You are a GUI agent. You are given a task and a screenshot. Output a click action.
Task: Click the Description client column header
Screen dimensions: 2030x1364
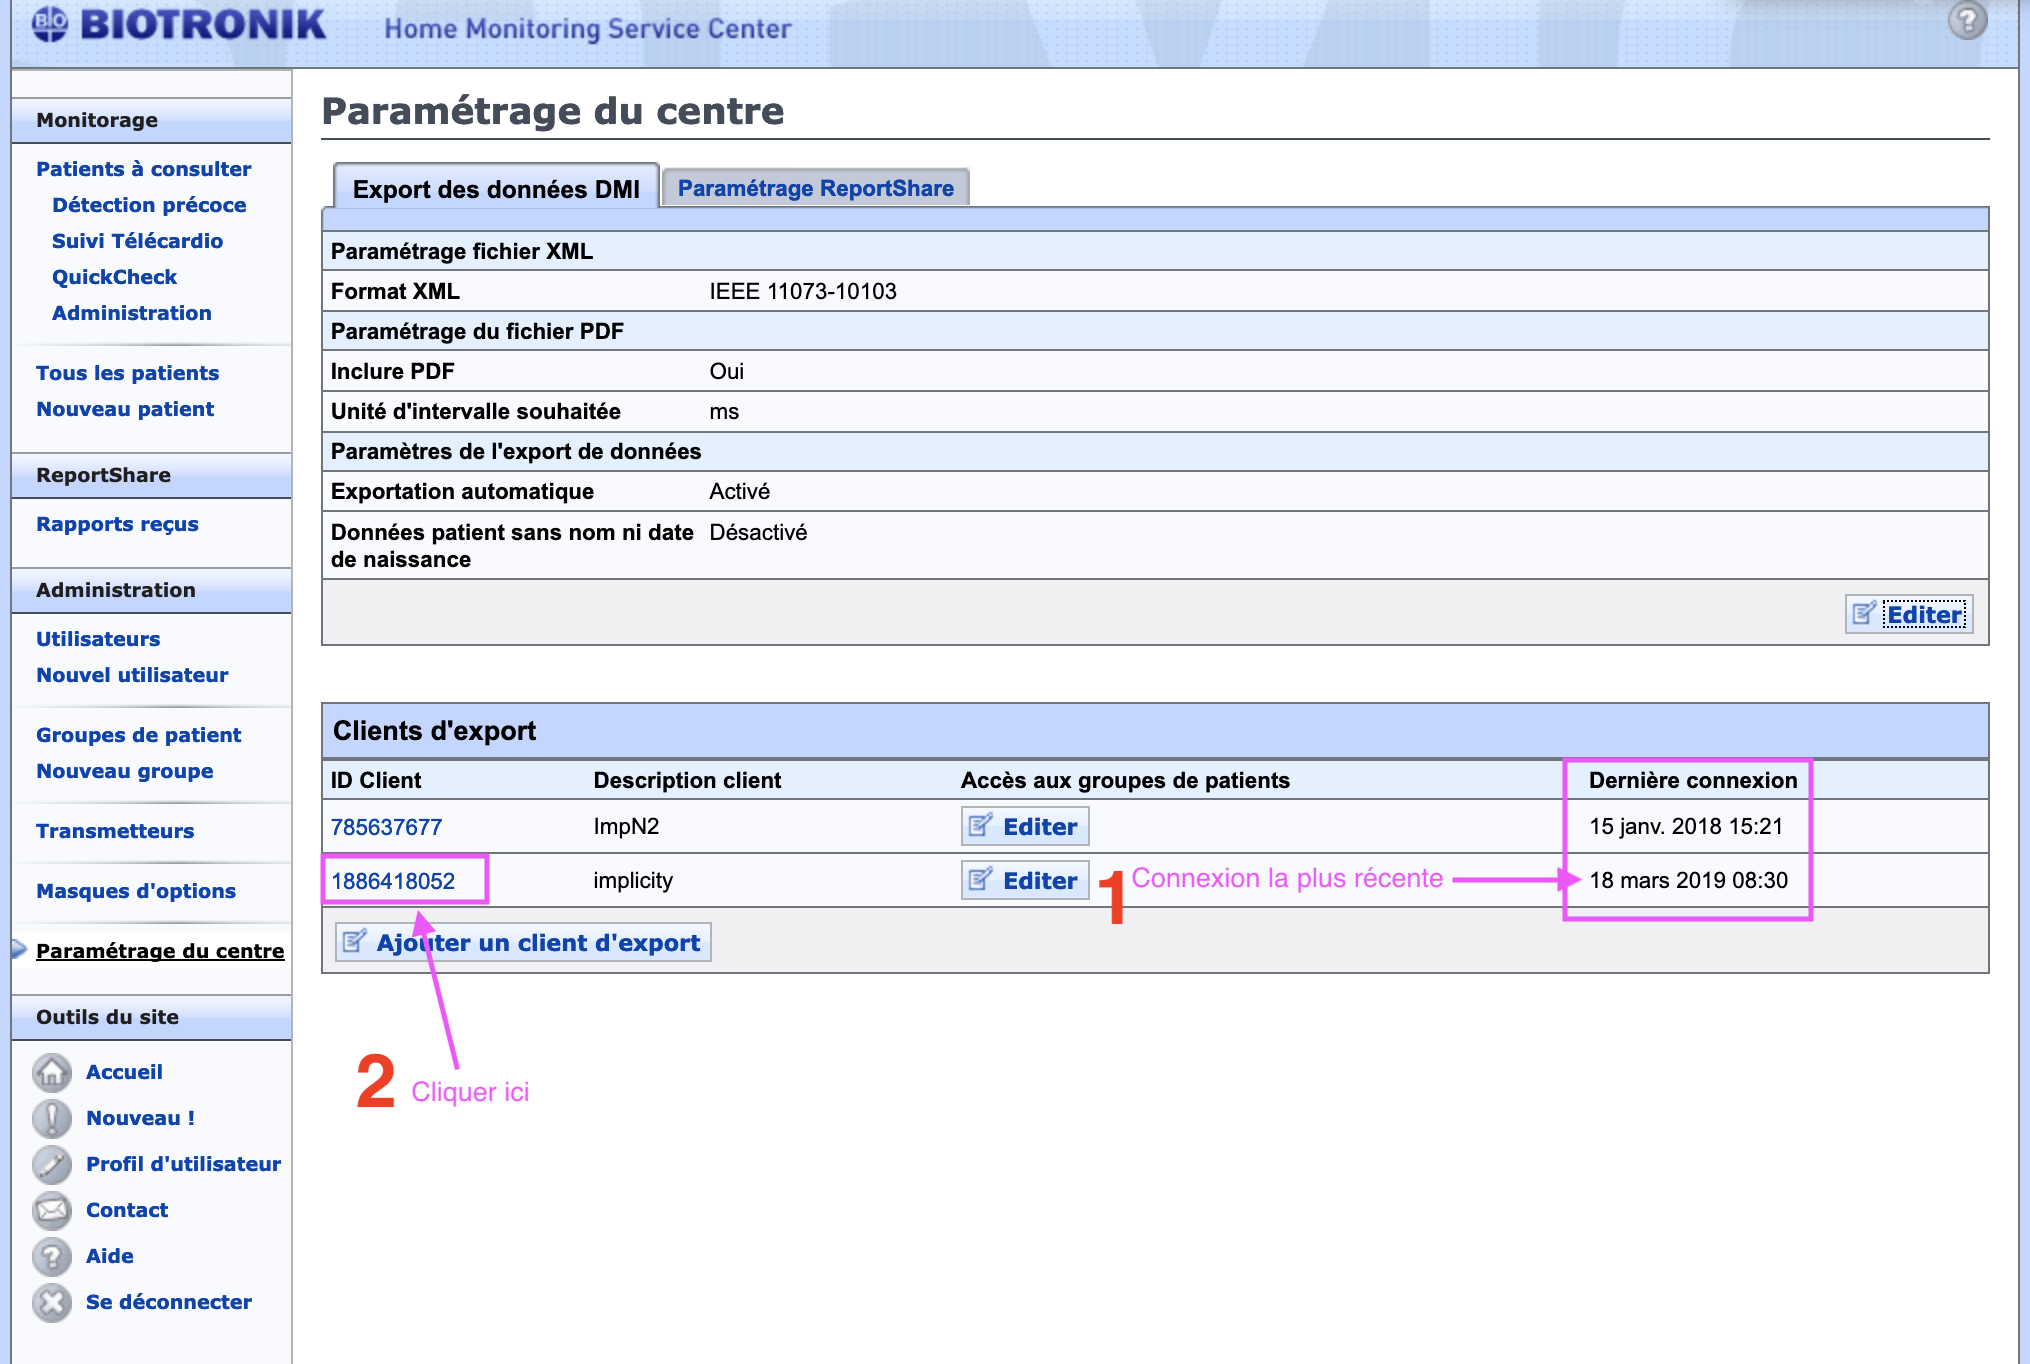coord(687,780)
